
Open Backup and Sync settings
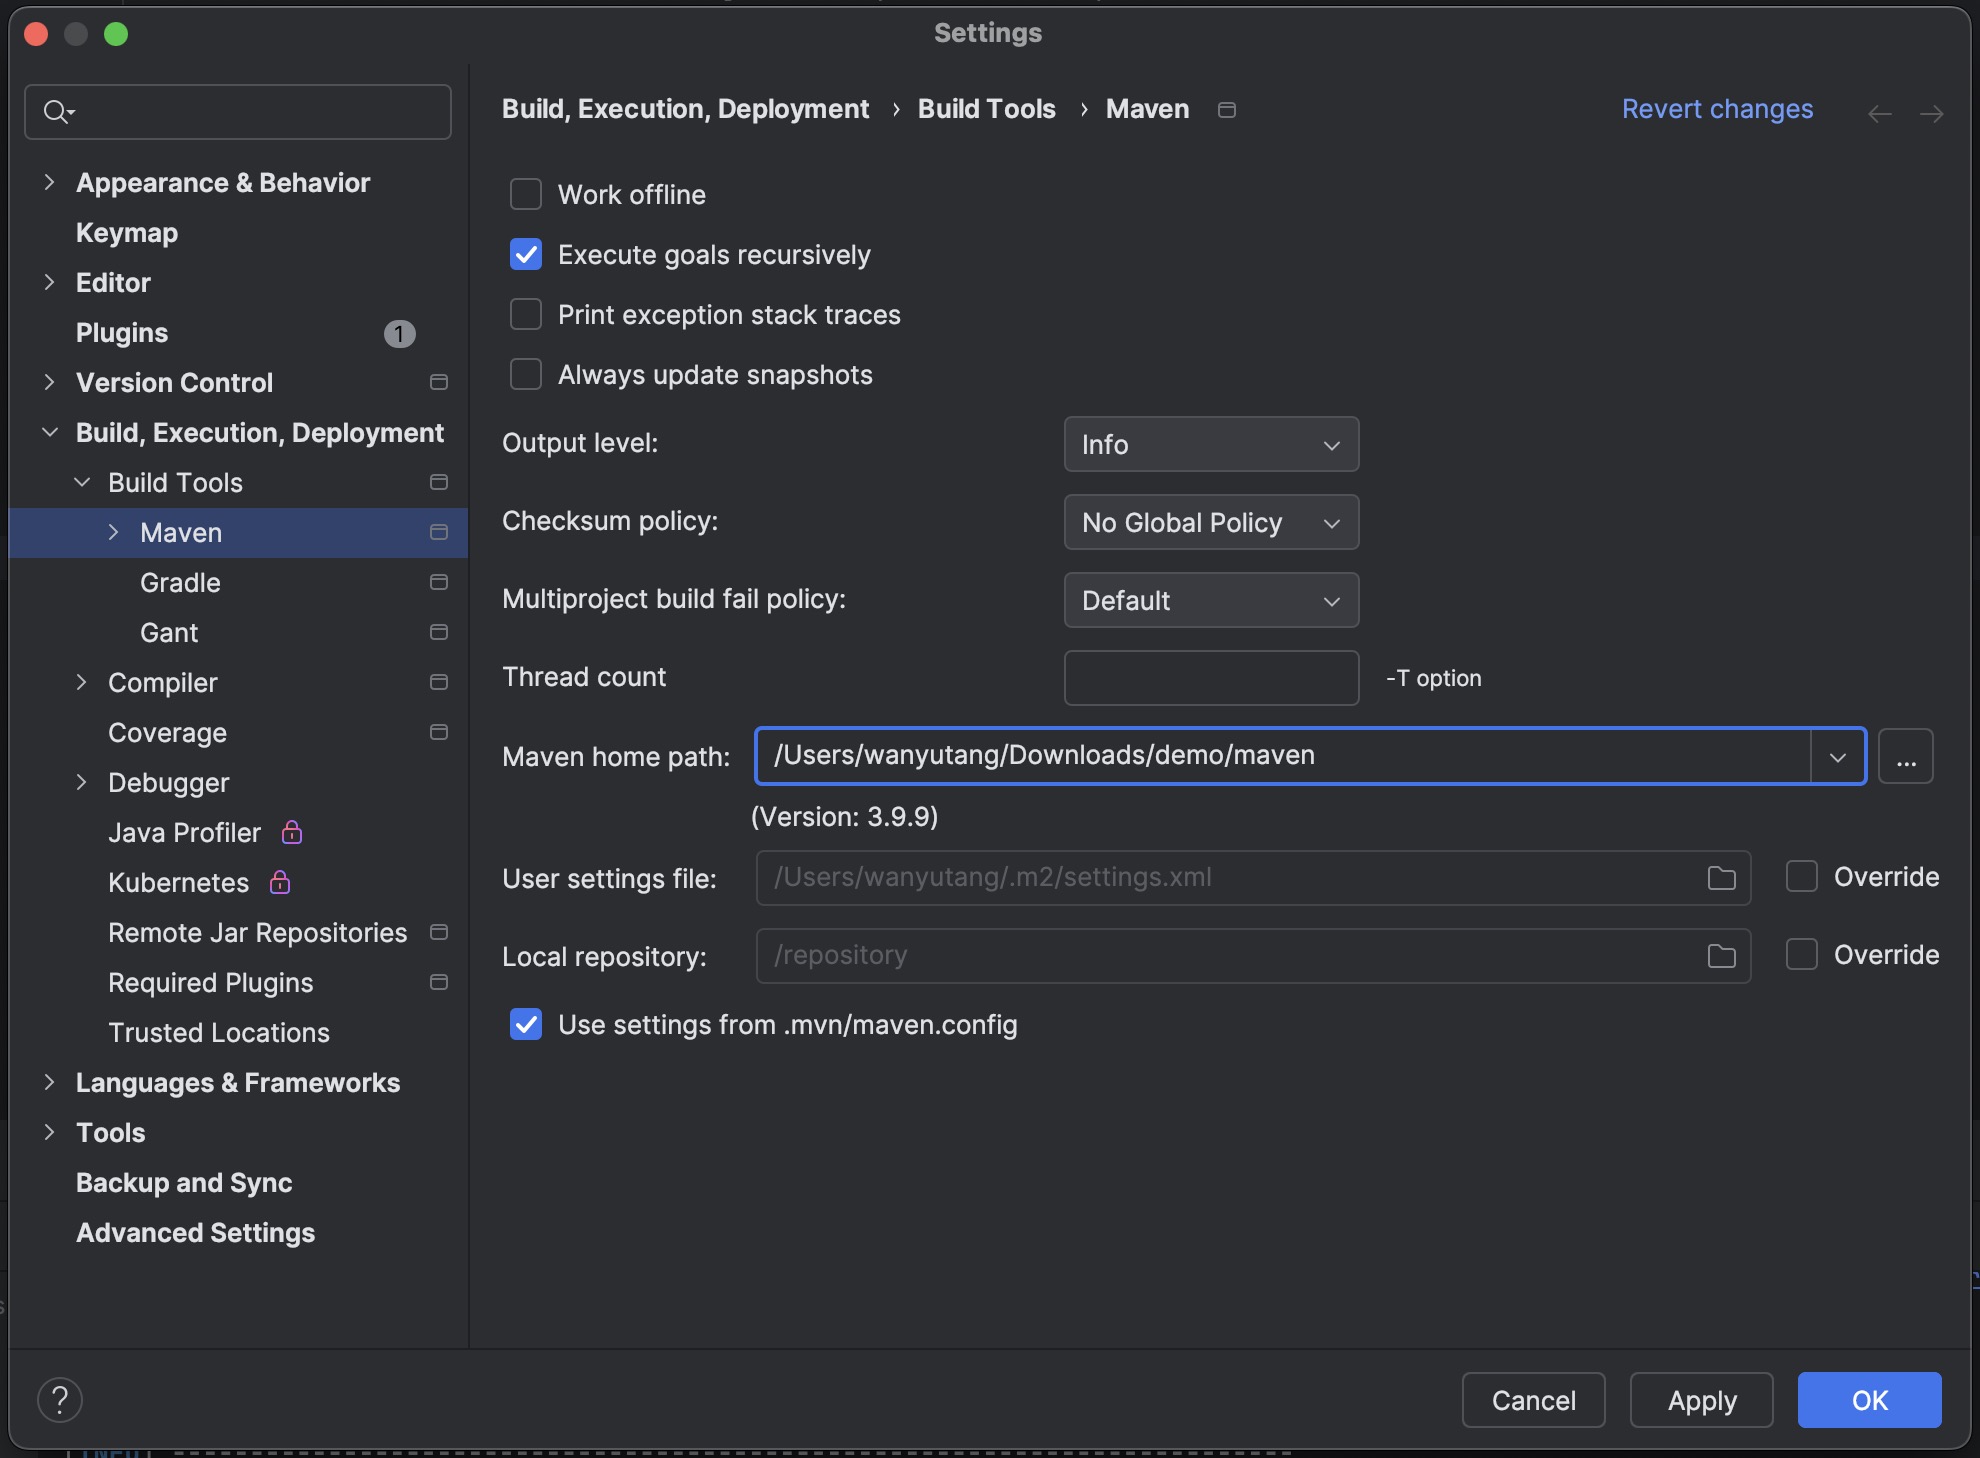tap(184, 1183)
